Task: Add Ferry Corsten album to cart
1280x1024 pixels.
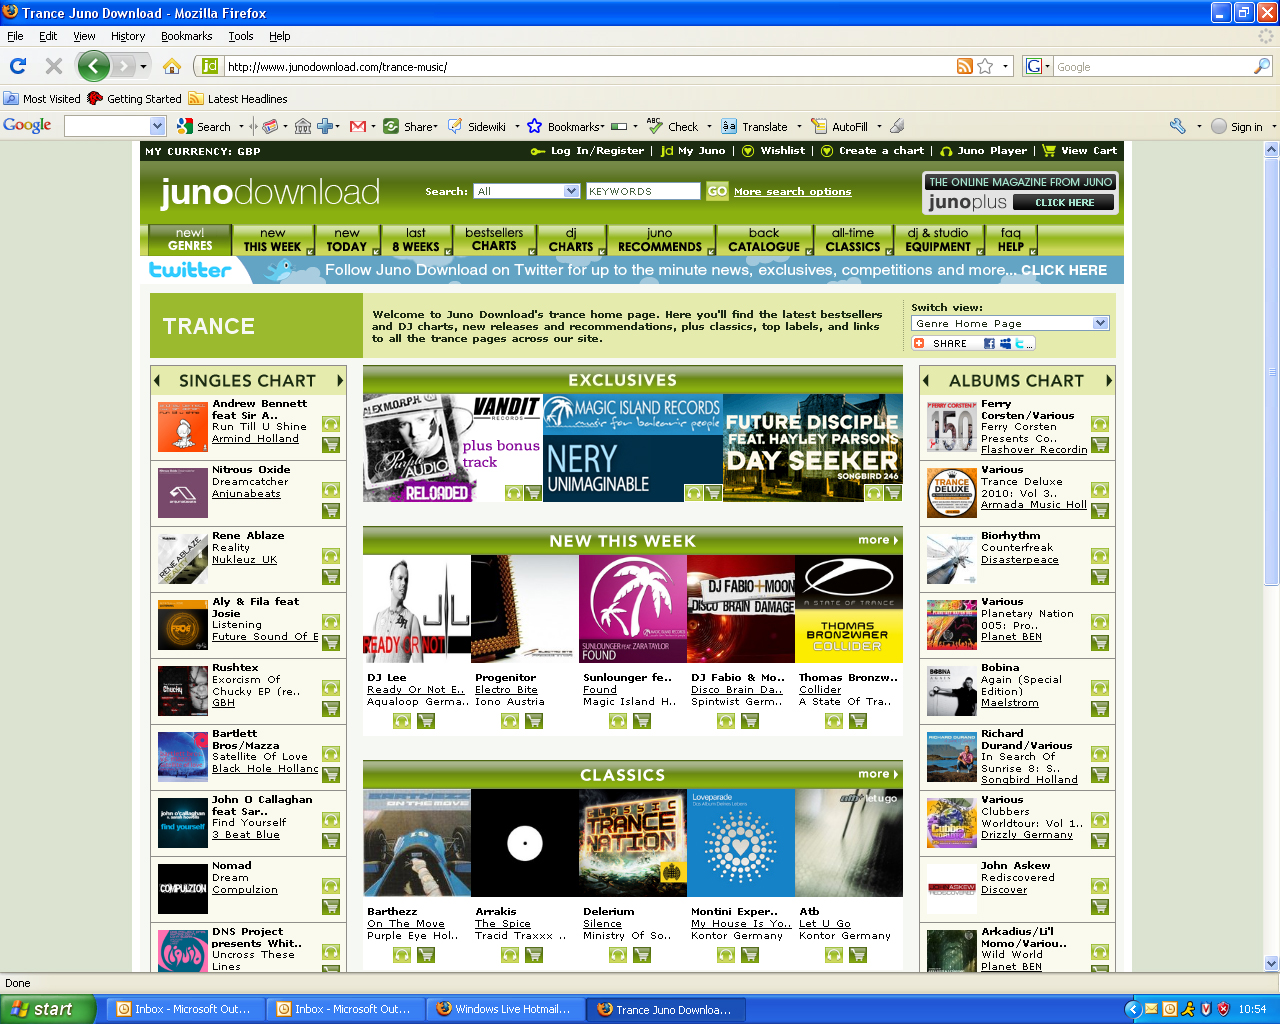Action: pos(1100,445)
